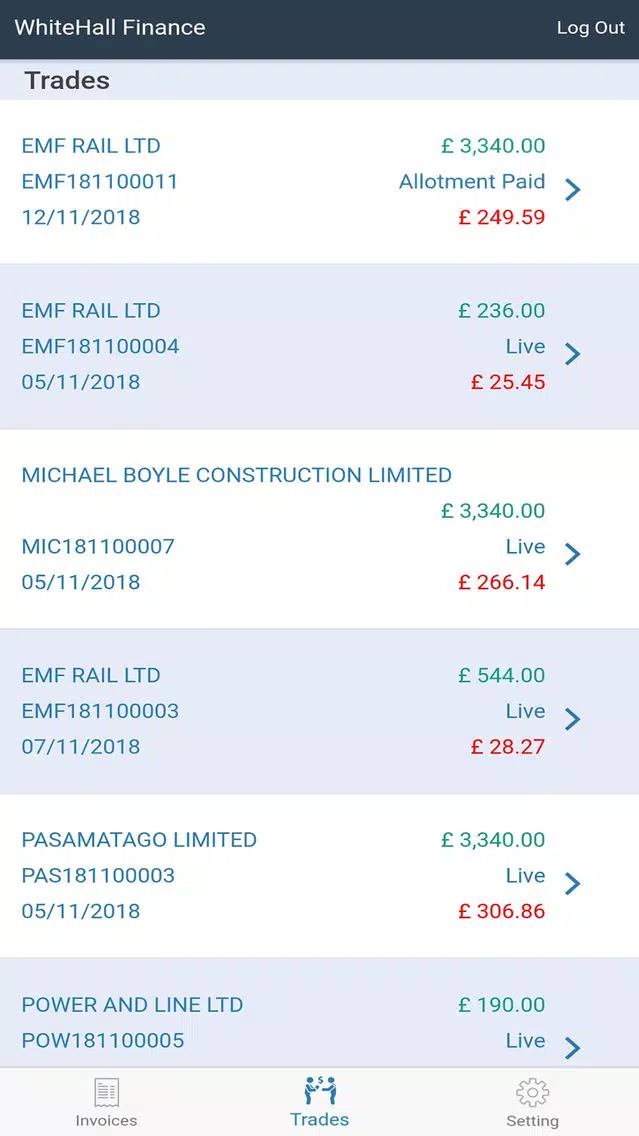Open Power and Line Ltd trade name

tap(132, 1005)
